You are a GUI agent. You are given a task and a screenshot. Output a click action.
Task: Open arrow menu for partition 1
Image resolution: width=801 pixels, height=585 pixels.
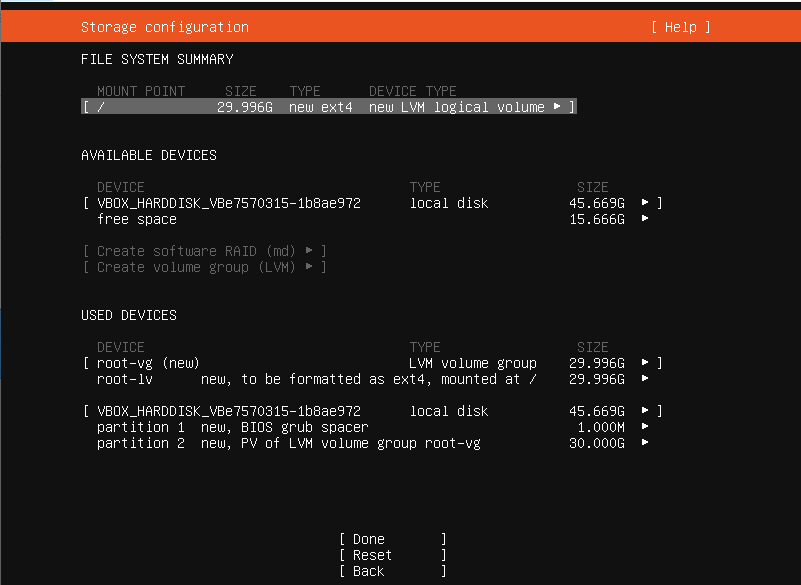coord(645,426)
